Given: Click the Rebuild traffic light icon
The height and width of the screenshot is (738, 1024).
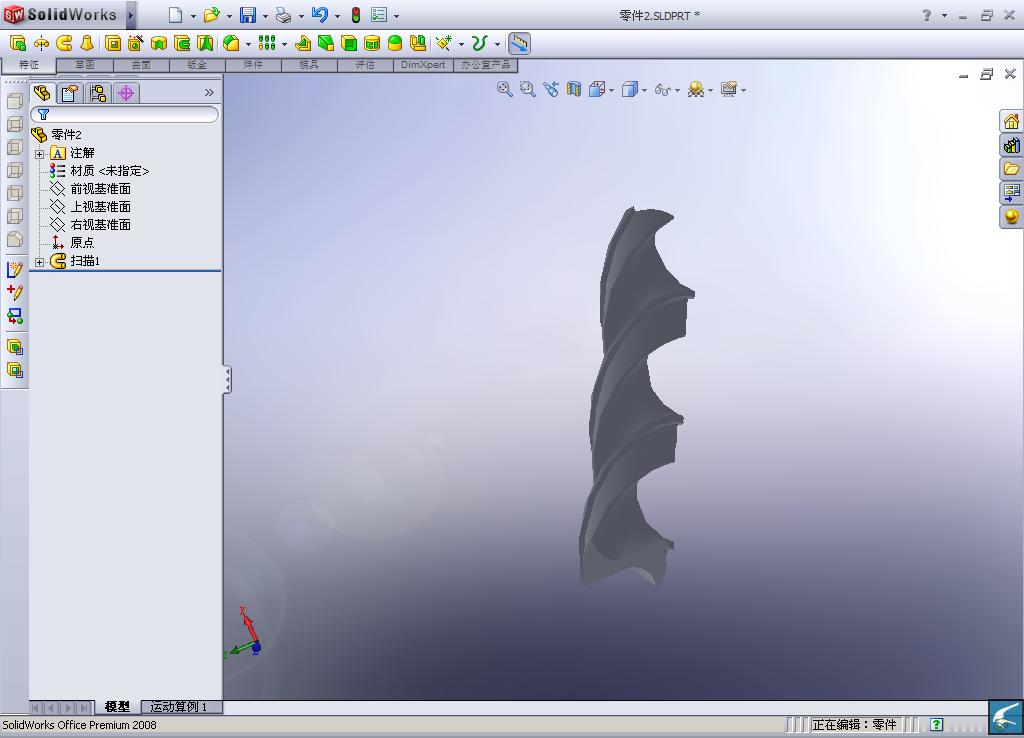Looking at the screenshot, I should 356,15.
